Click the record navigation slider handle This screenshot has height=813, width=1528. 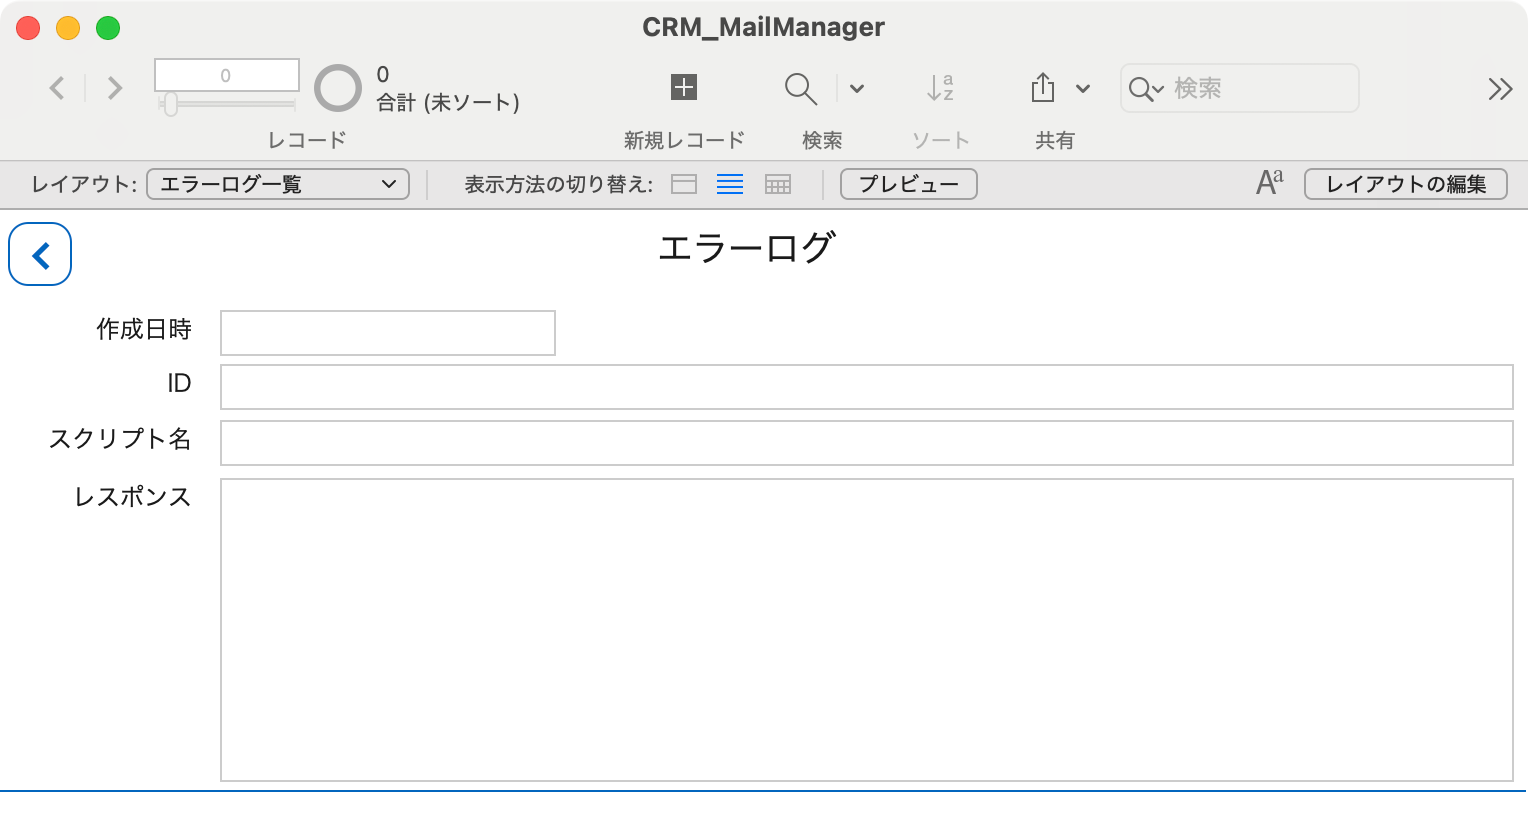tap(171, 104)
